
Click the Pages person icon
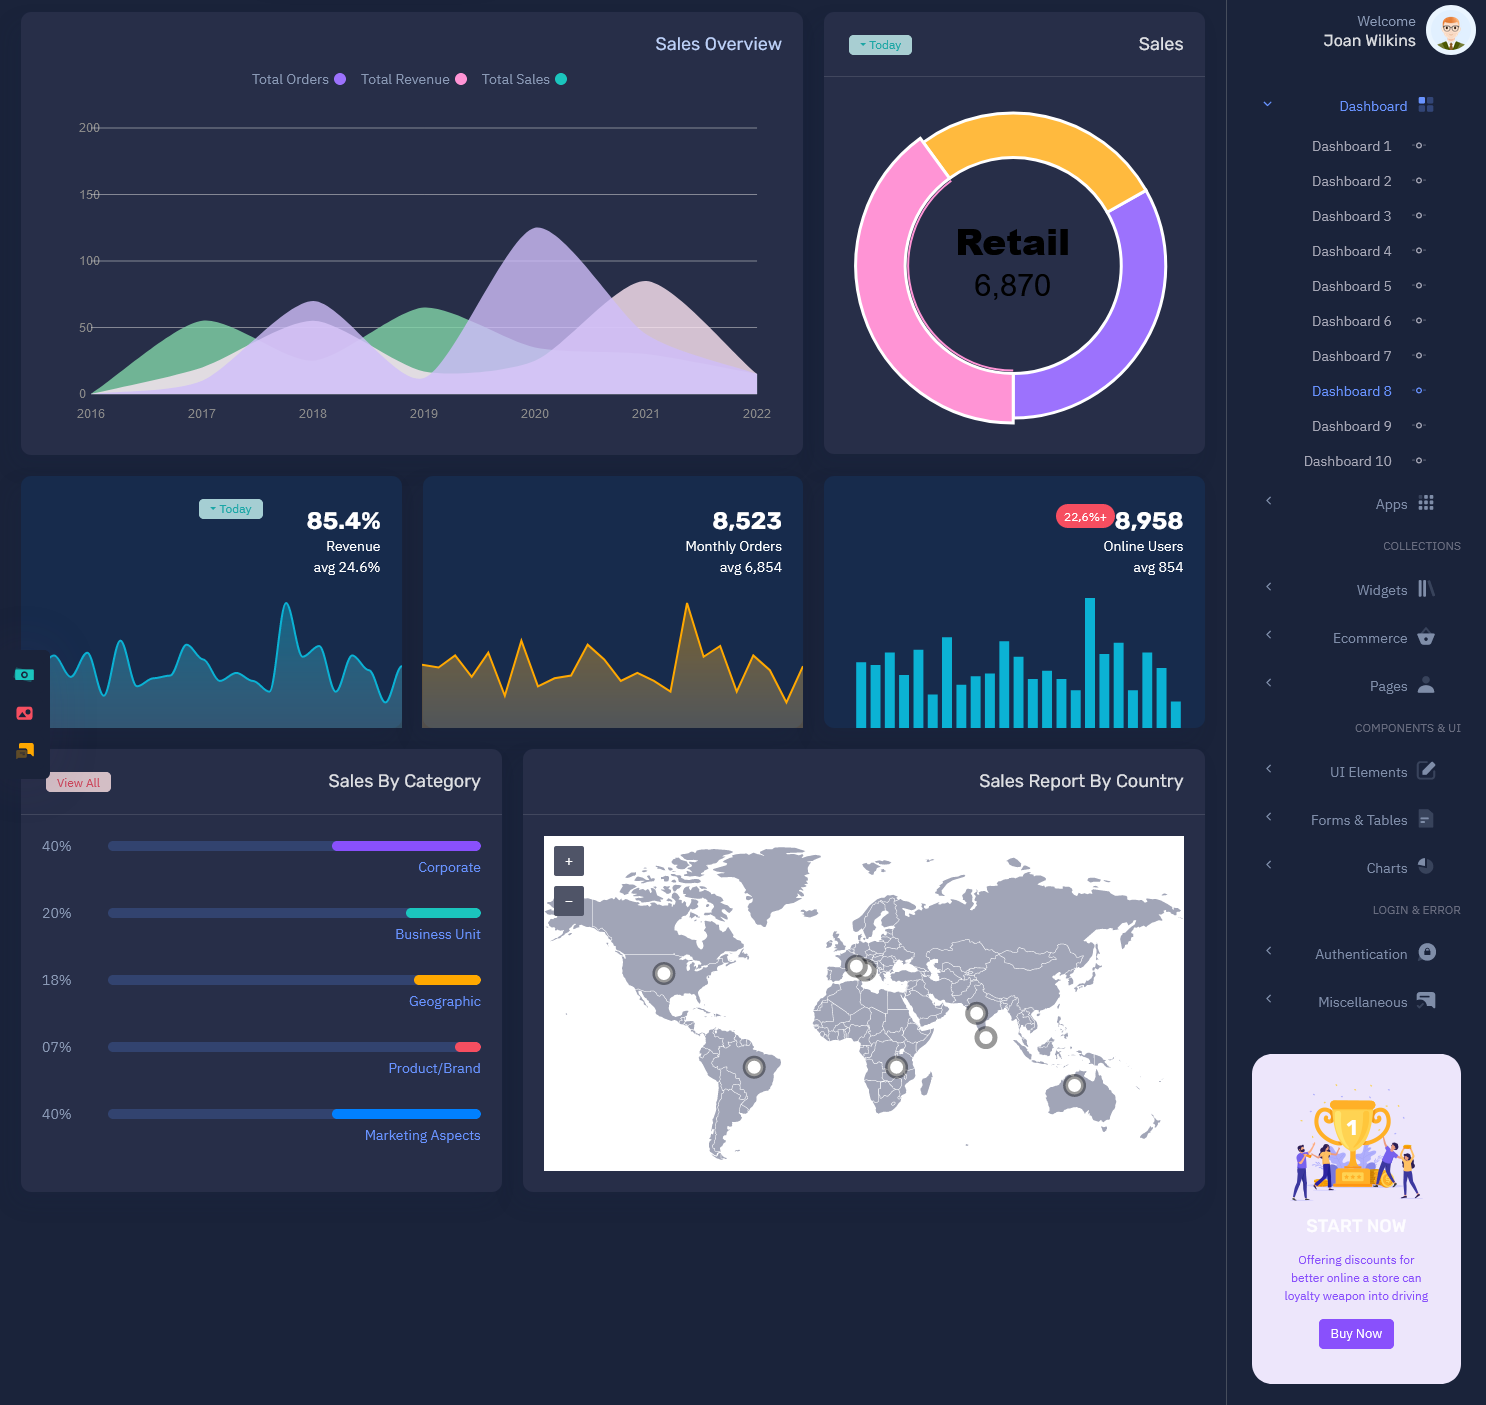pos(1426,685)
